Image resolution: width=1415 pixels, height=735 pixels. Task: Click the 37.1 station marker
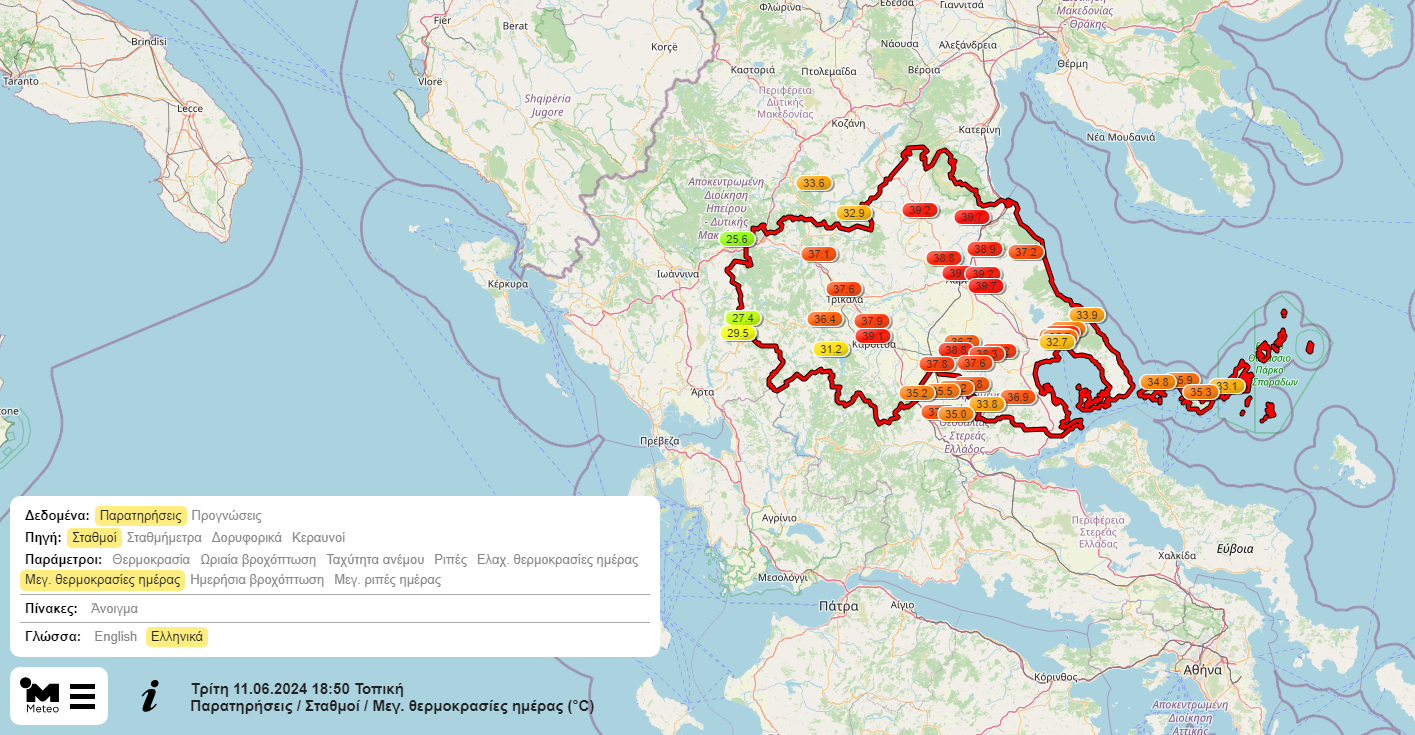click(819, 255)
